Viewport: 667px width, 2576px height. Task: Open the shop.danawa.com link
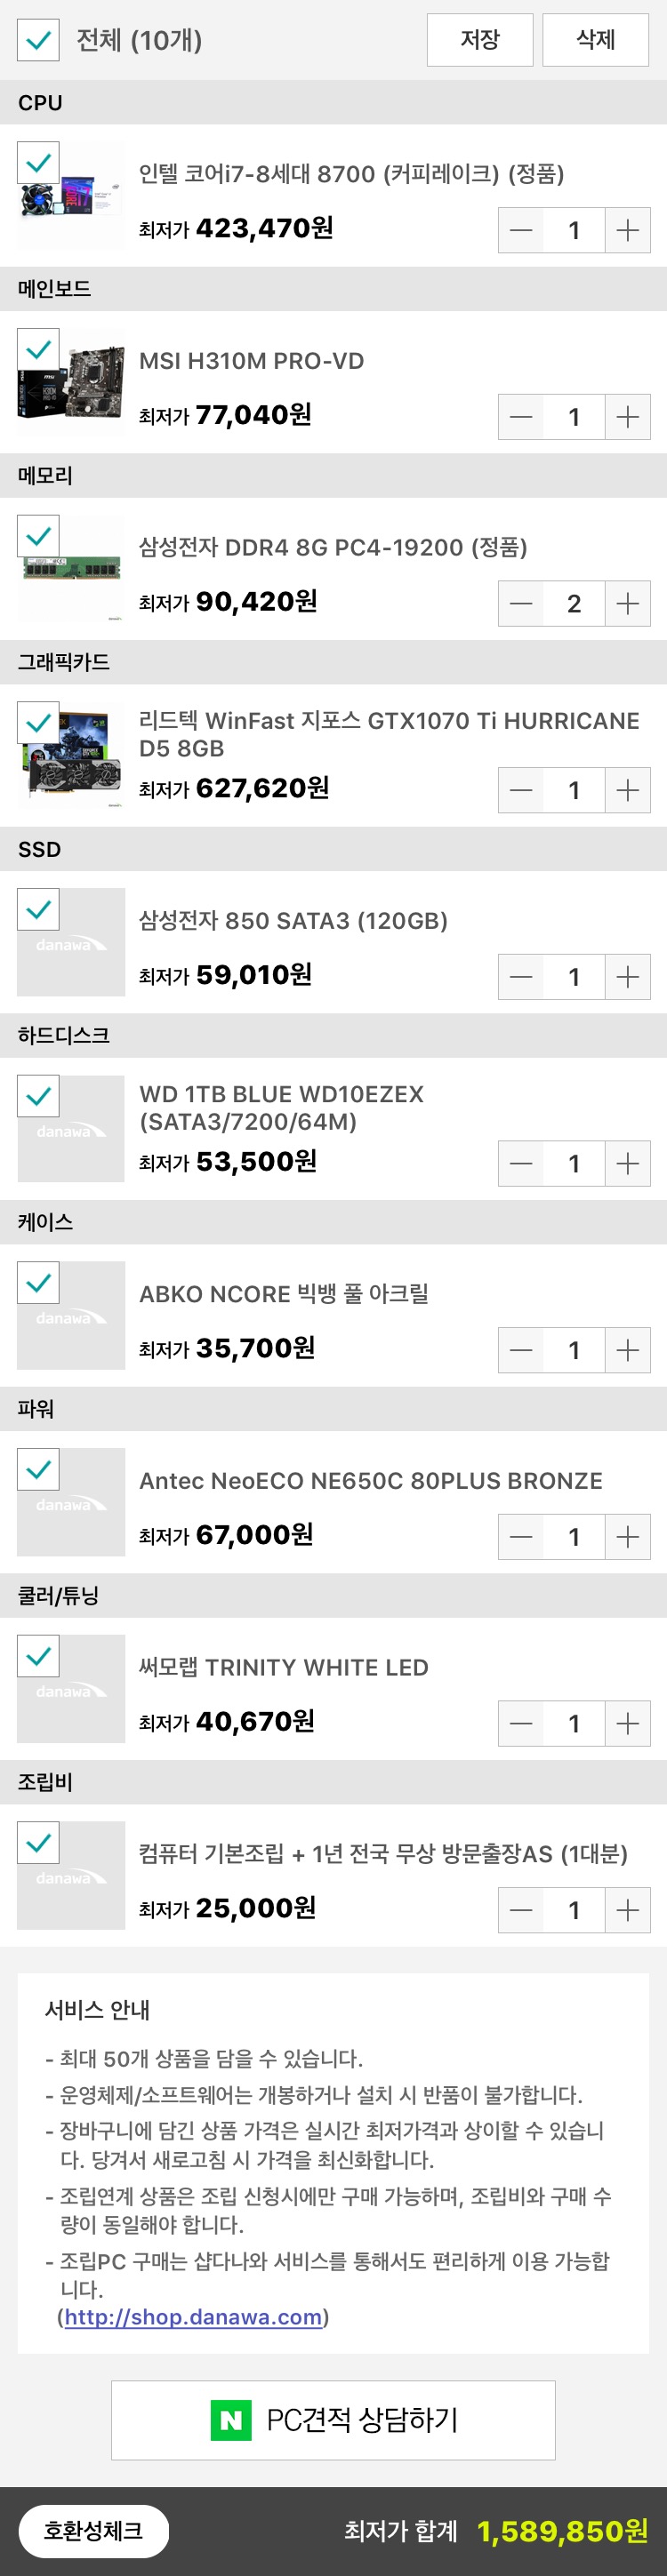pyautogui.click(x=193, y=2317)
